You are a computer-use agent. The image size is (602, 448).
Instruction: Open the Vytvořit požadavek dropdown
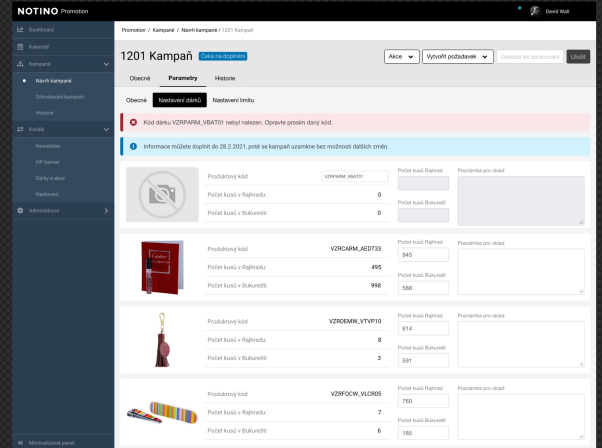click(x=458, y=57)
